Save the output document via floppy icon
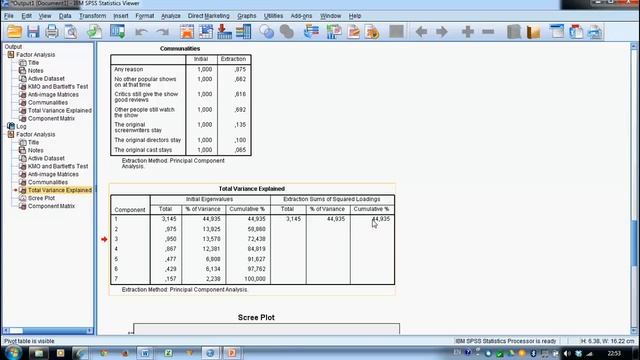The height and width of the screenshot is (360, 640). tap(33, 32)
